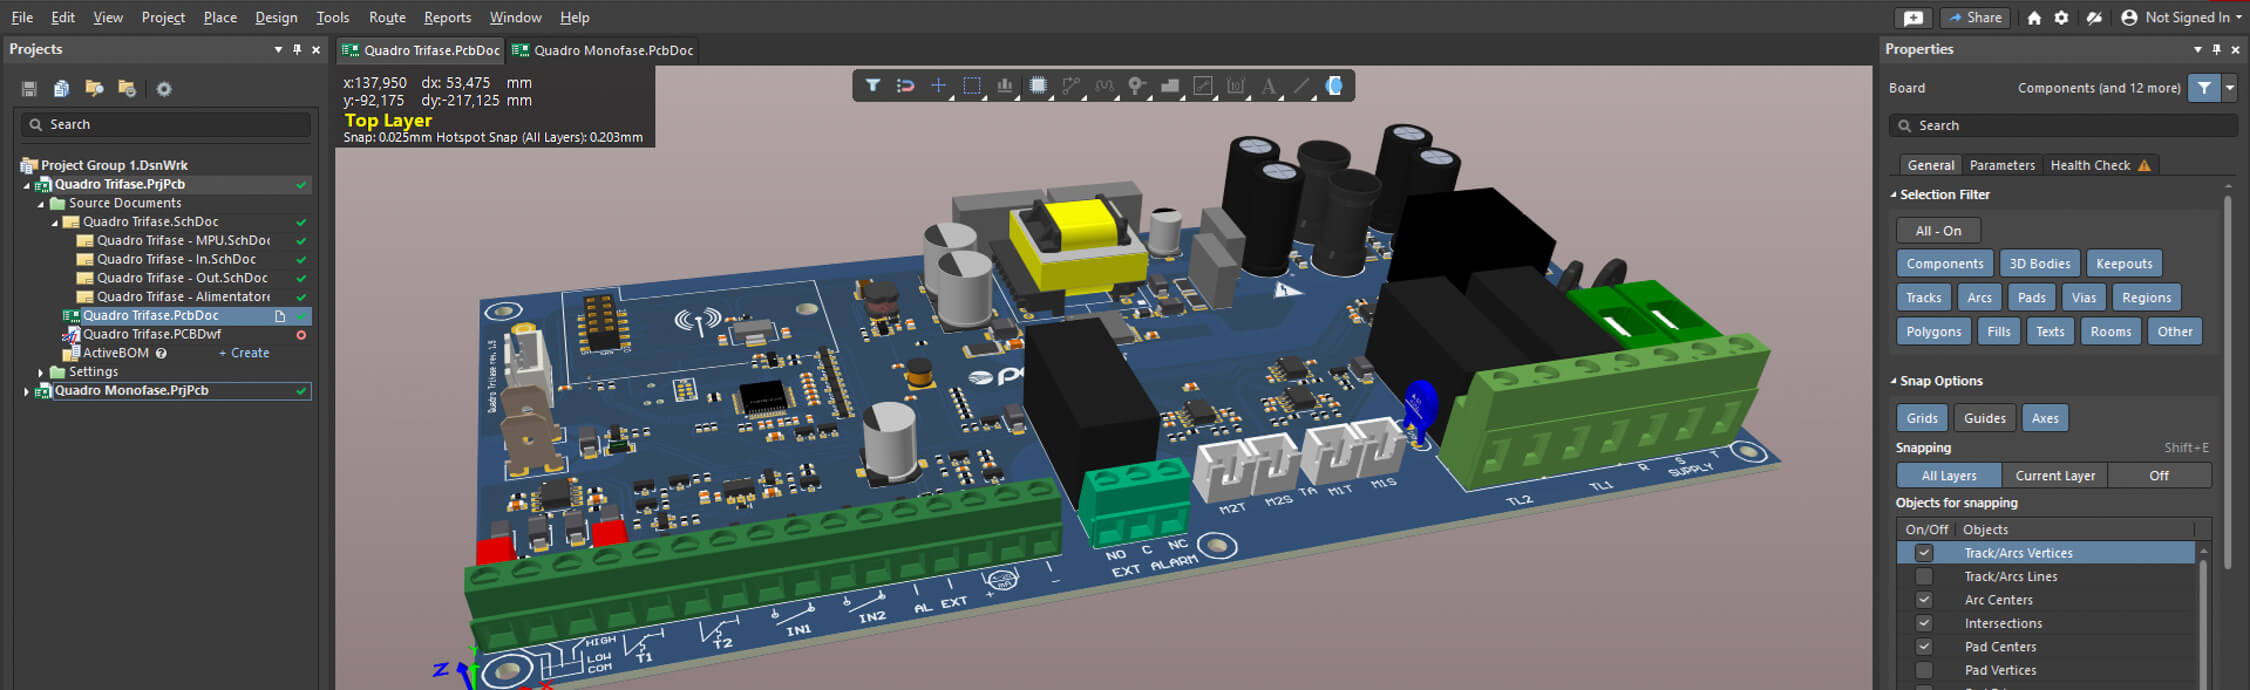The height and width of the screenshot is (690, 2250).
Task: Click the add comment icon in the title bar
Action: (x=1913, y=18)
